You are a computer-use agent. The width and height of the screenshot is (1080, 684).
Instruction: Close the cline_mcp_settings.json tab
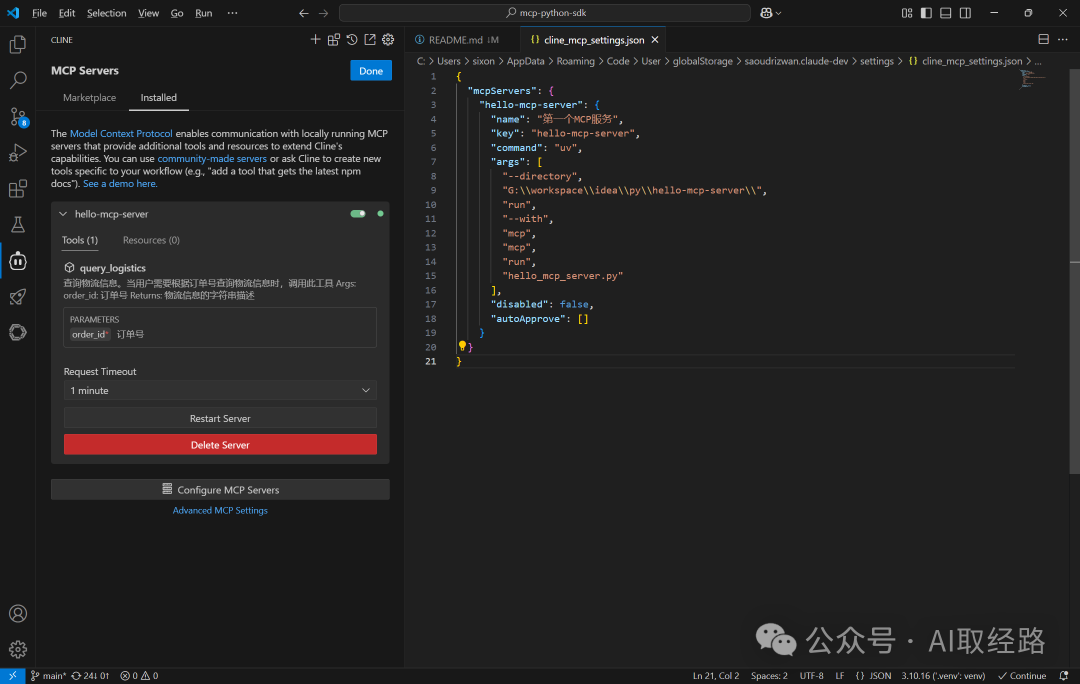[x=655, y=40]
